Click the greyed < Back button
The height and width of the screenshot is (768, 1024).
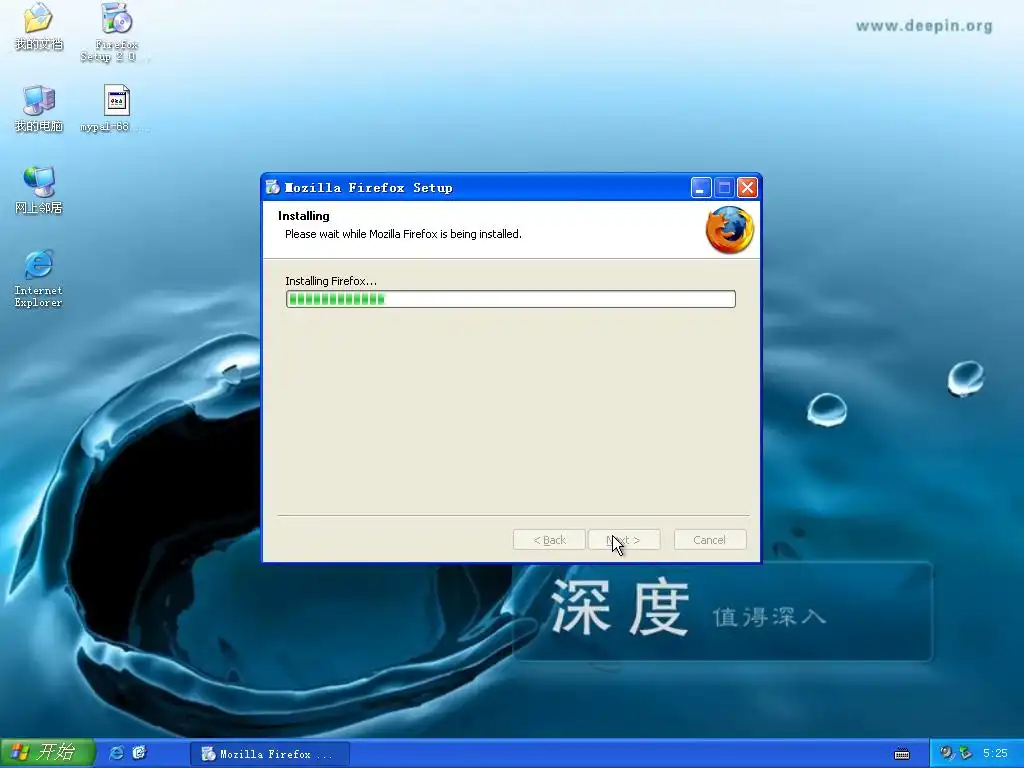[x=549, y=540]
